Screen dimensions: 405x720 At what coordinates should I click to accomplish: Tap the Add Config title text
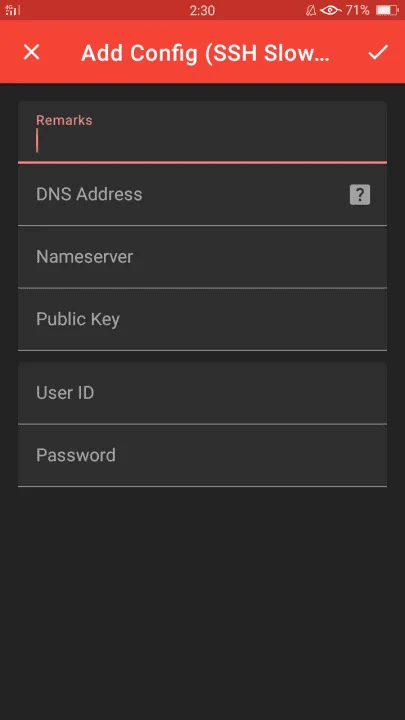tap(205, 54)
